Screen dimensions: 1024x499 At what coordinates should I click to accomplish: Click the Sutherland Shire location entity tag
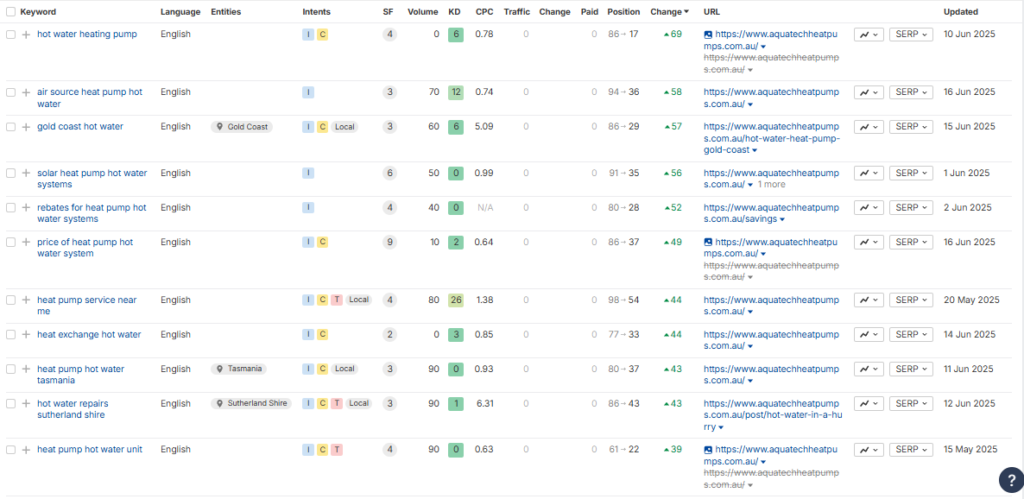point(251,404)
